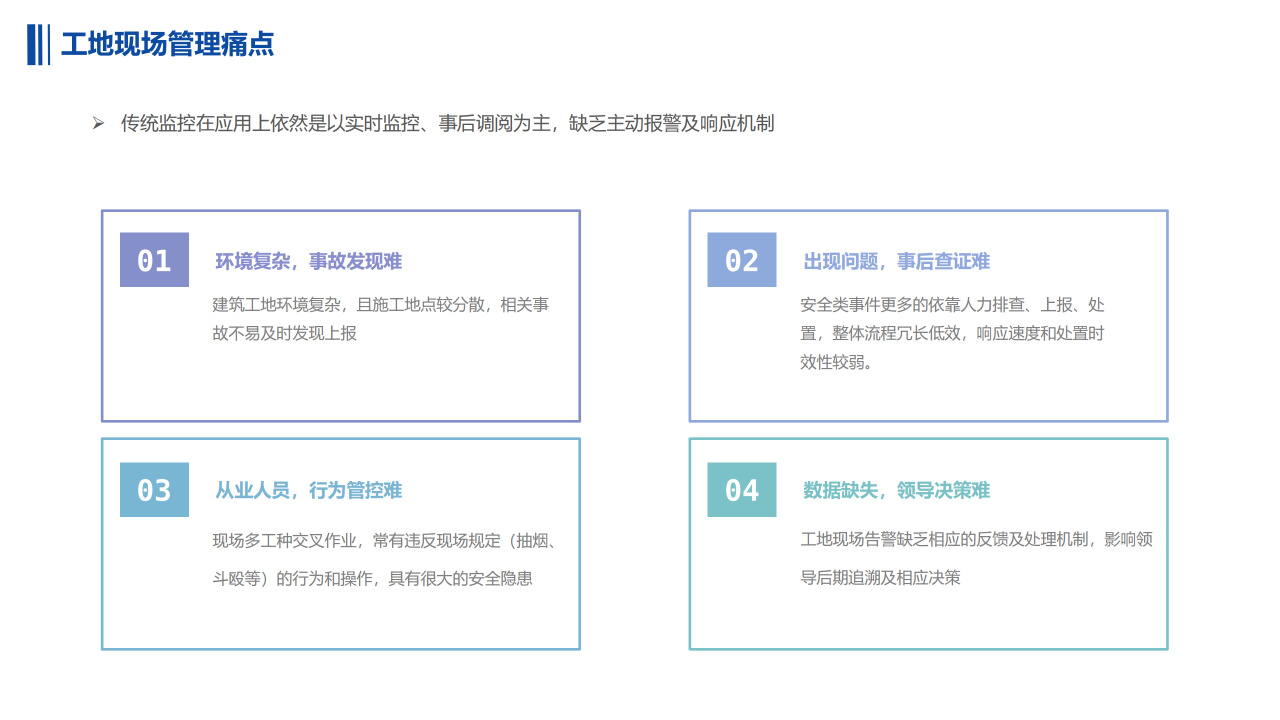This screenshot has height=720, width=1280.
Task: Click the 03 number badge
Action: pyautogui.click(x=154, y=490)
